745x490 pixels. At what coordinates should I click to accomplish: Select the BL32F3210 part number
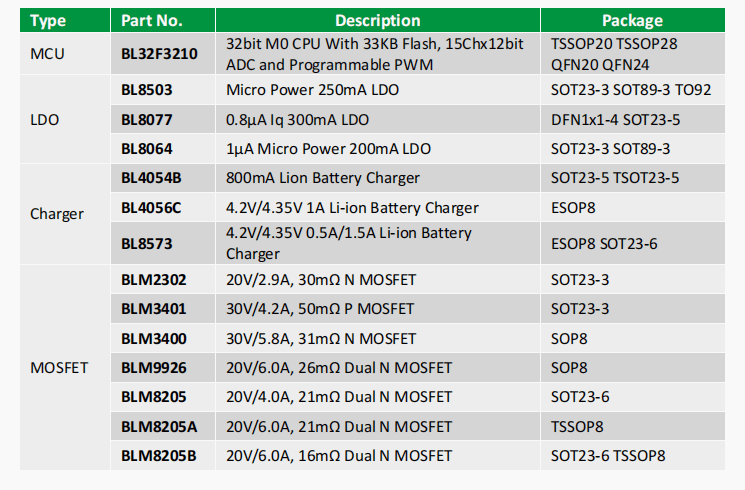(x=160, y=54)
